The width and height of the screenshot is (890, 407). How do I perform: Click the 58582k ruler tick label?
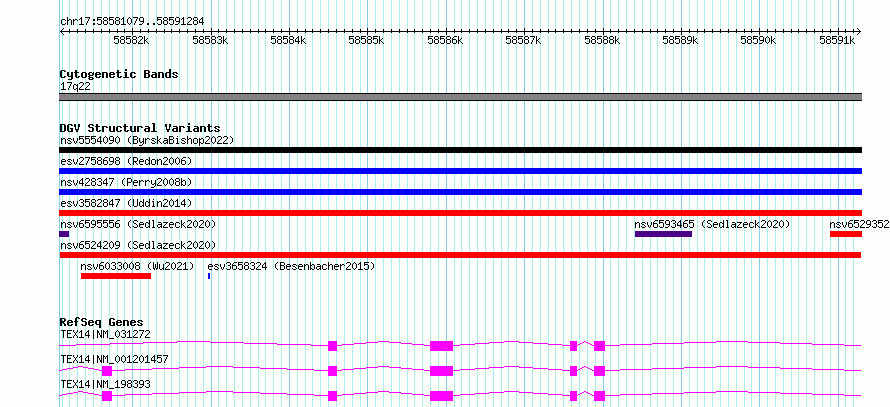131,41
